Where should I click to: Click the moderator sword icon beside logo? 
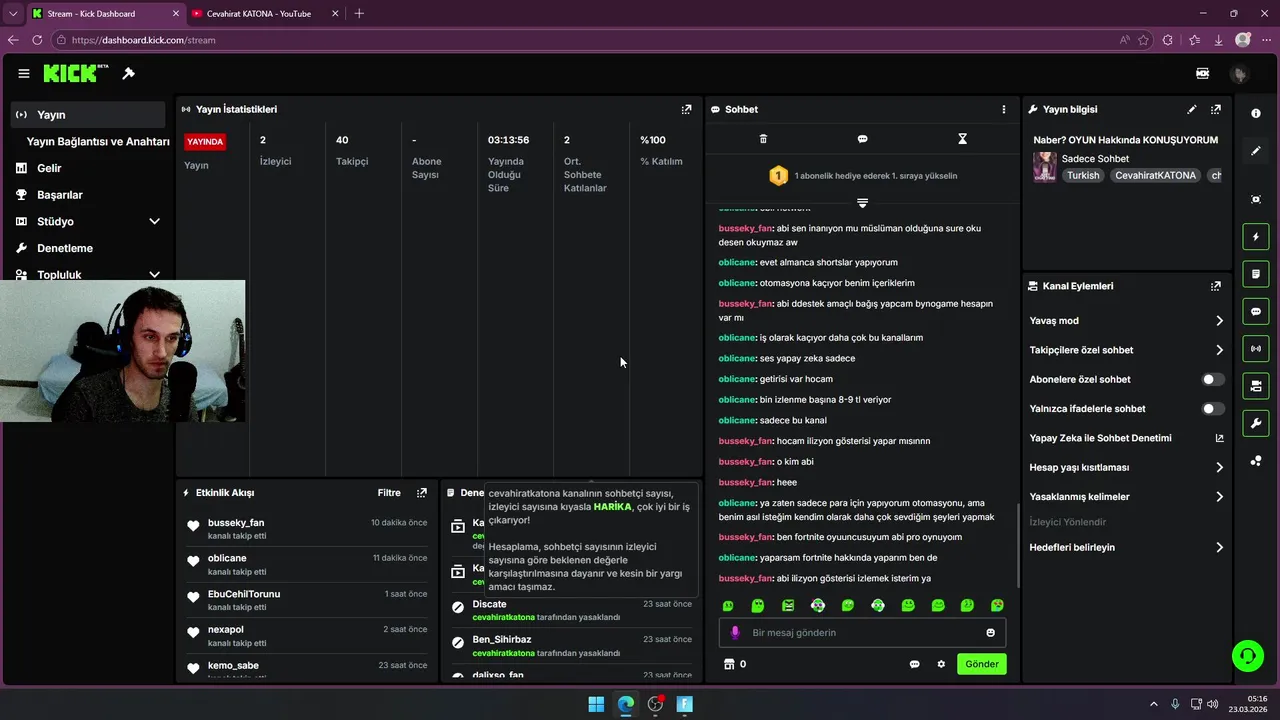(128, 73)
